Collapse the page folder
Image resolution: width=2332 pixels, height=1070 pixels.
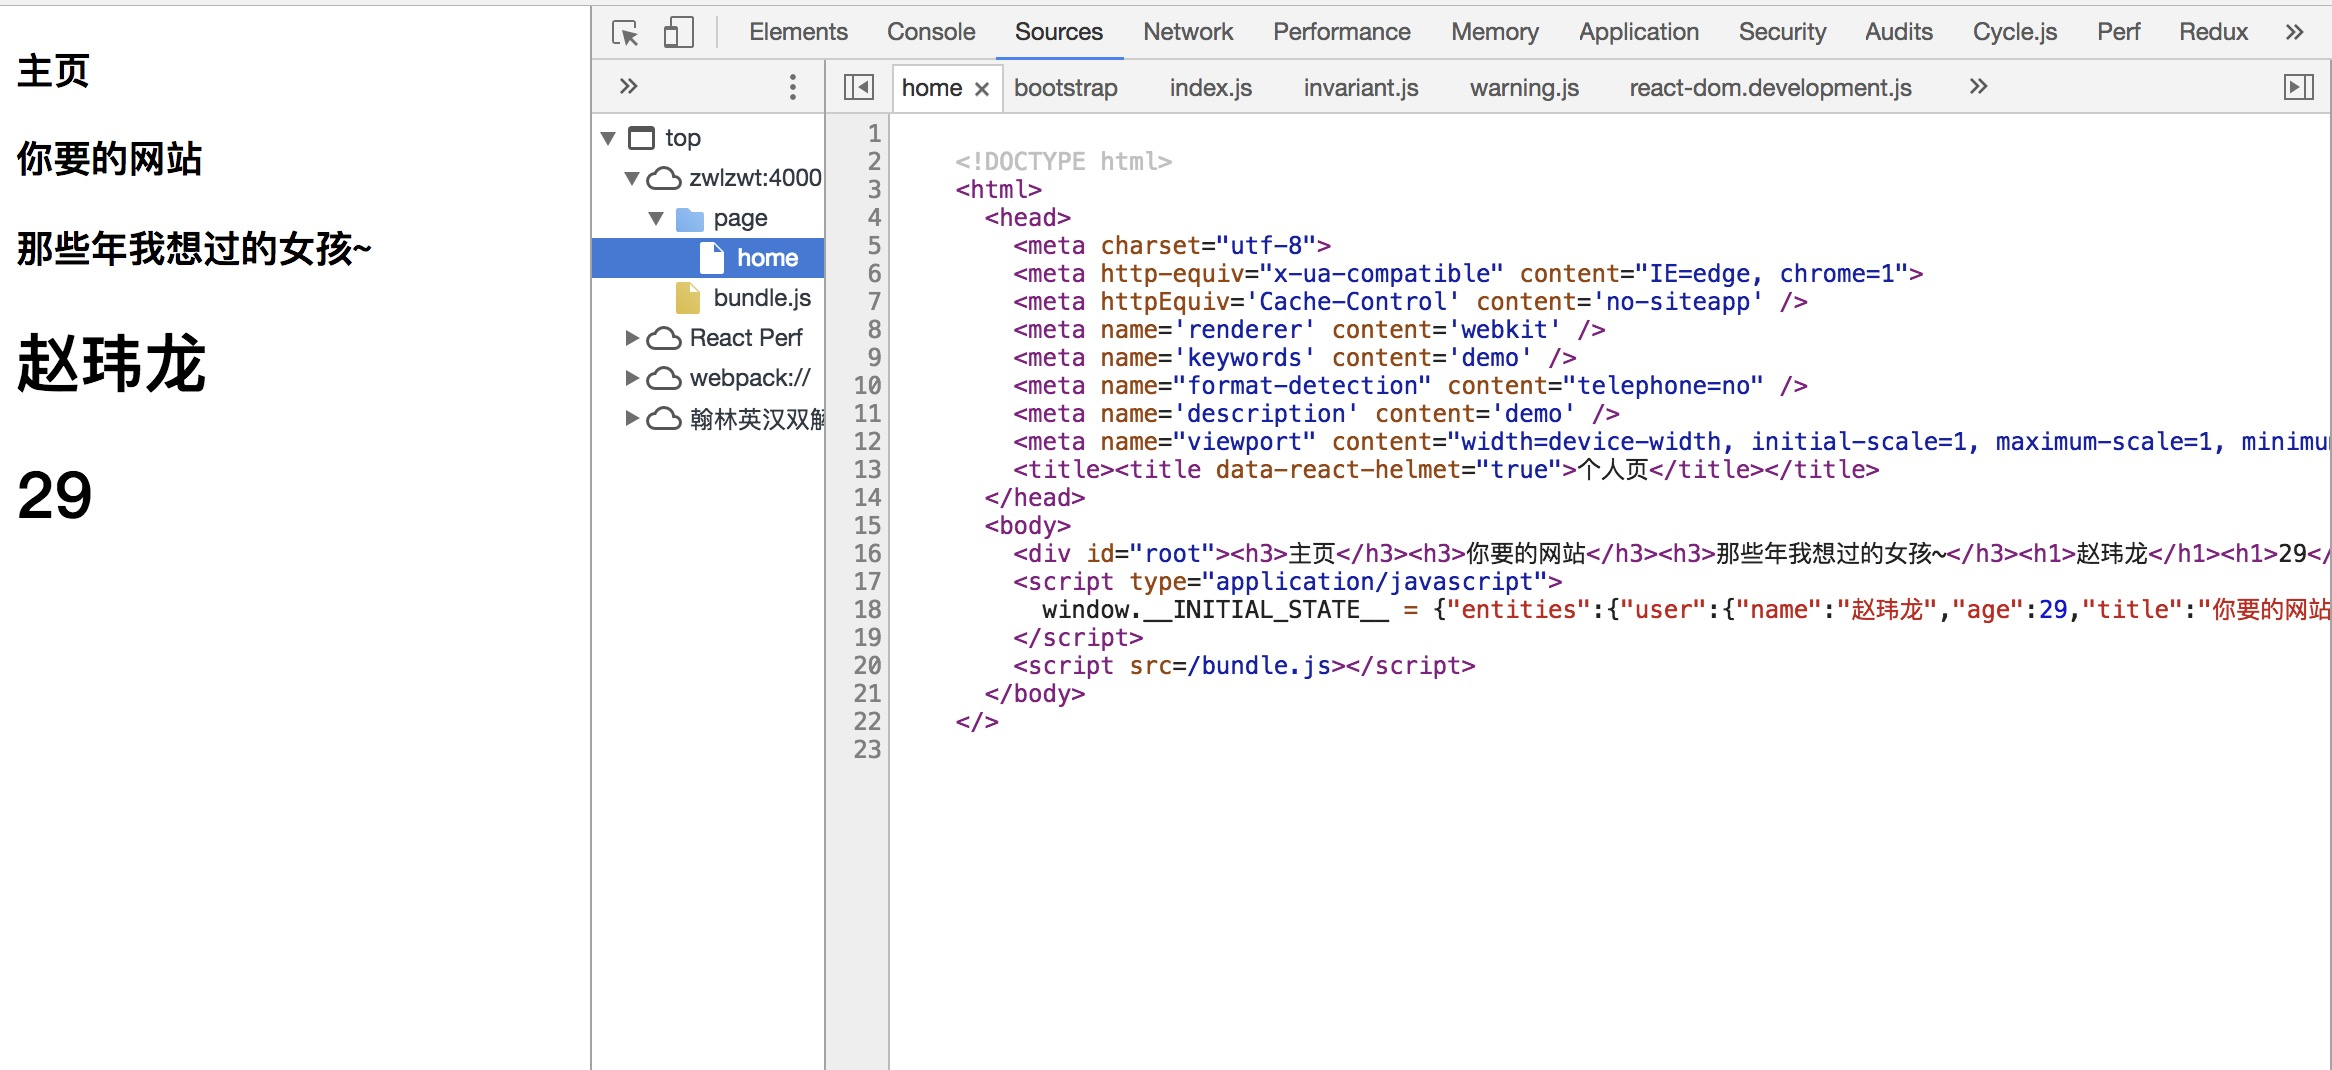point(656,218)
